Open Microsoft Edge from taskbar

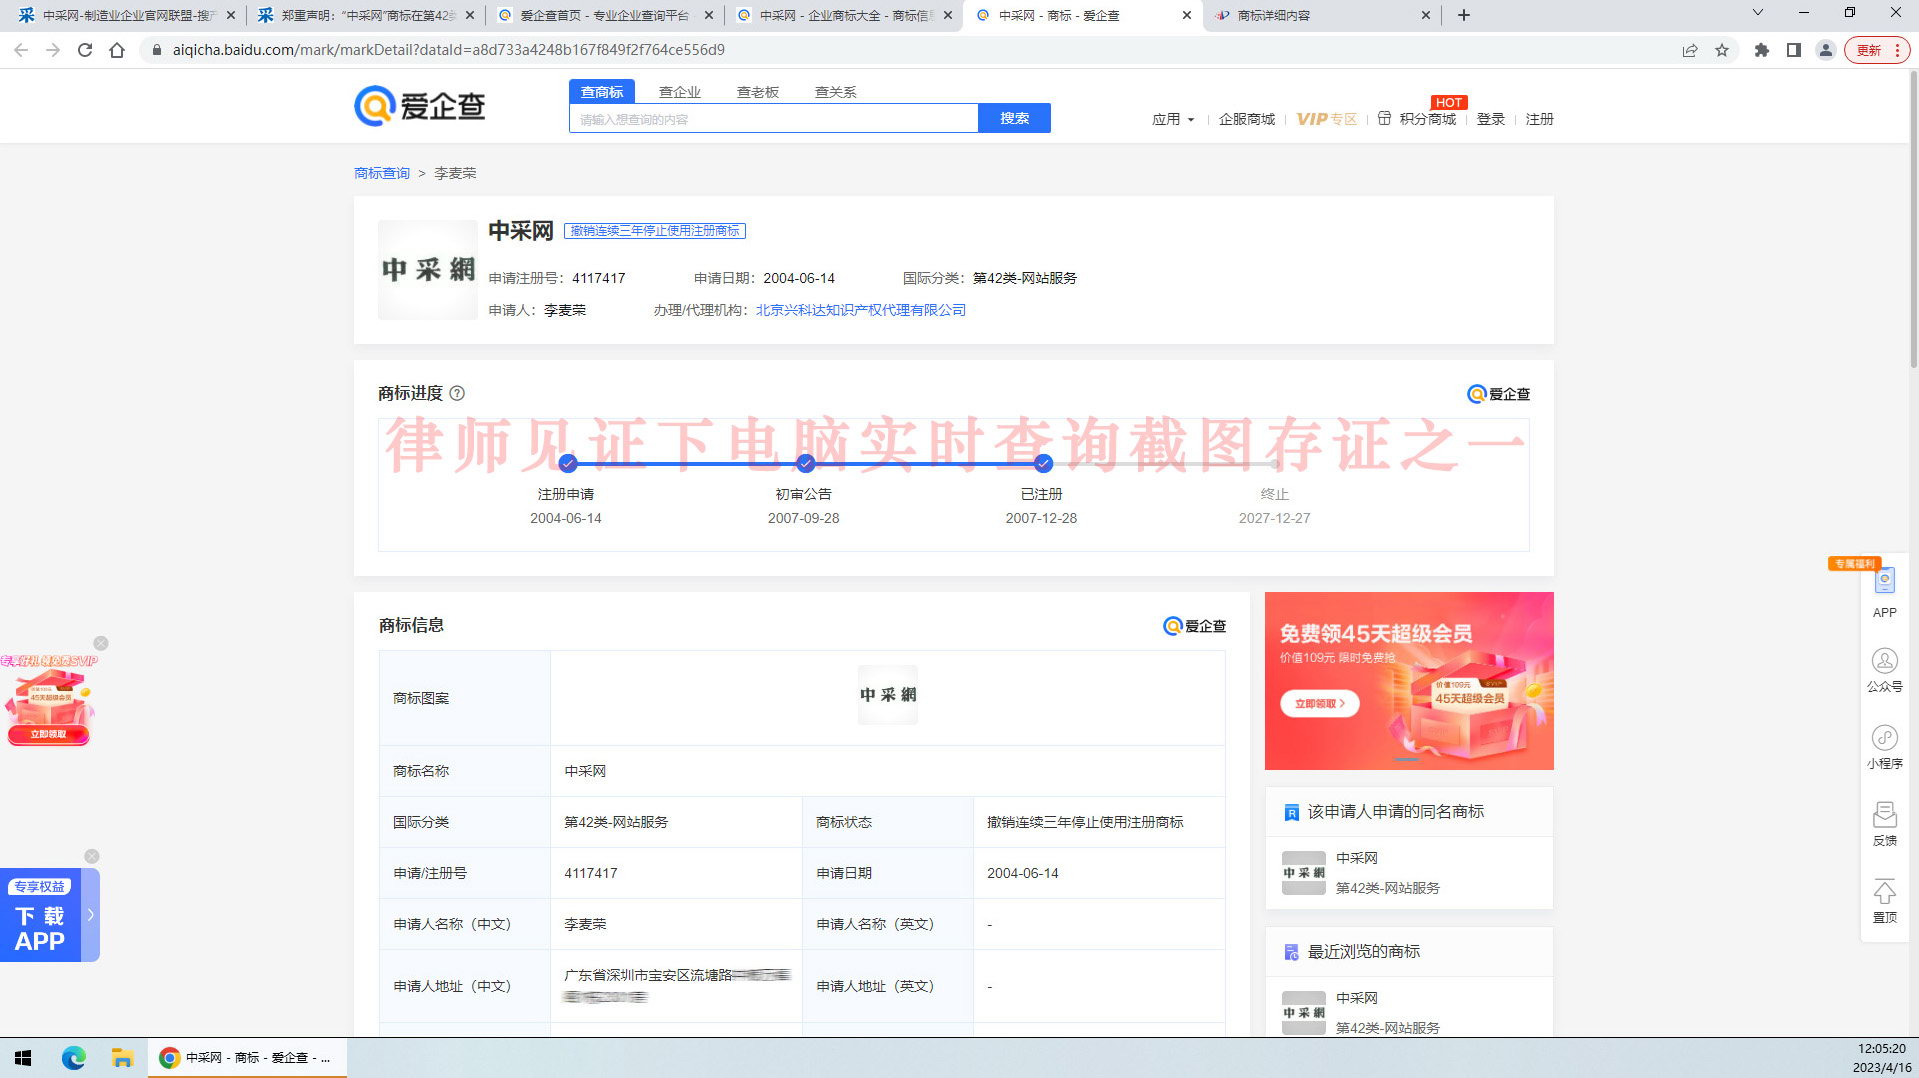73,1057
